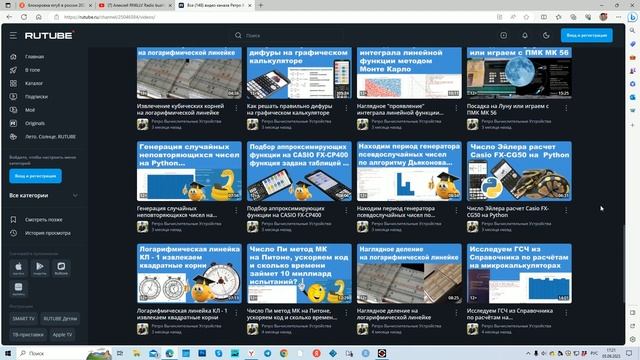Click the SMART TV button
This screenshot has height=360, width=640.
click(24, 318)
